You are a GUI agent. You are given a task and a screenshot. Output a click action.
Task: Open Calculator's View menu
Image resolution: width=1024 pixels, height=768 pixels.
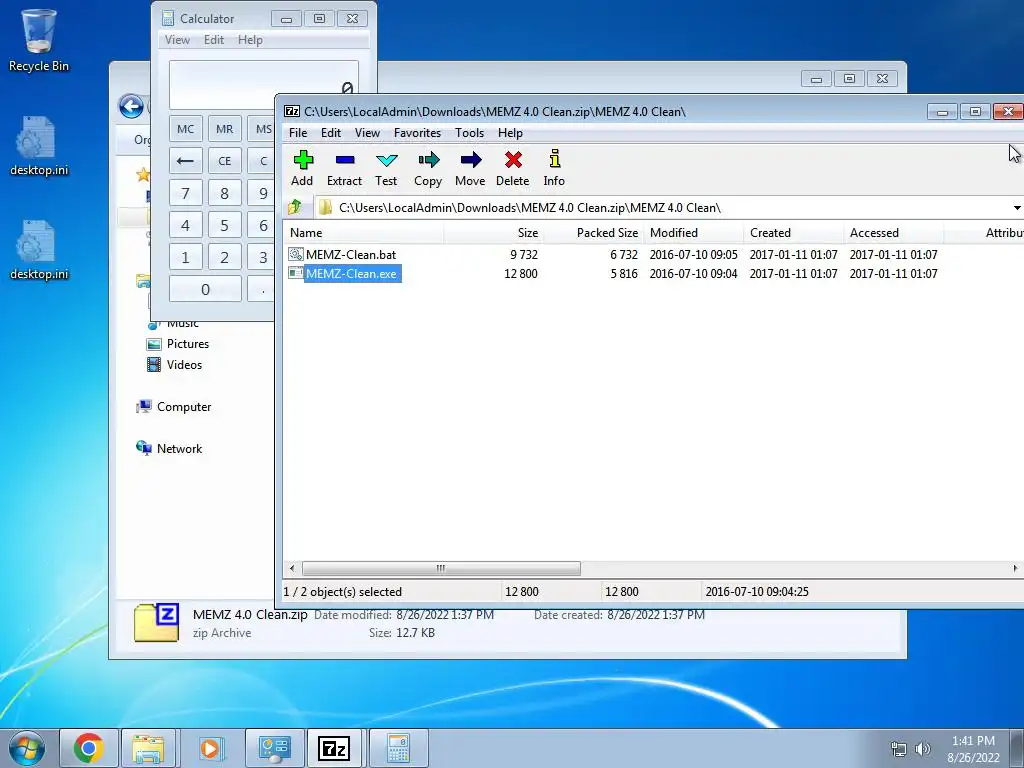(177, 40)
